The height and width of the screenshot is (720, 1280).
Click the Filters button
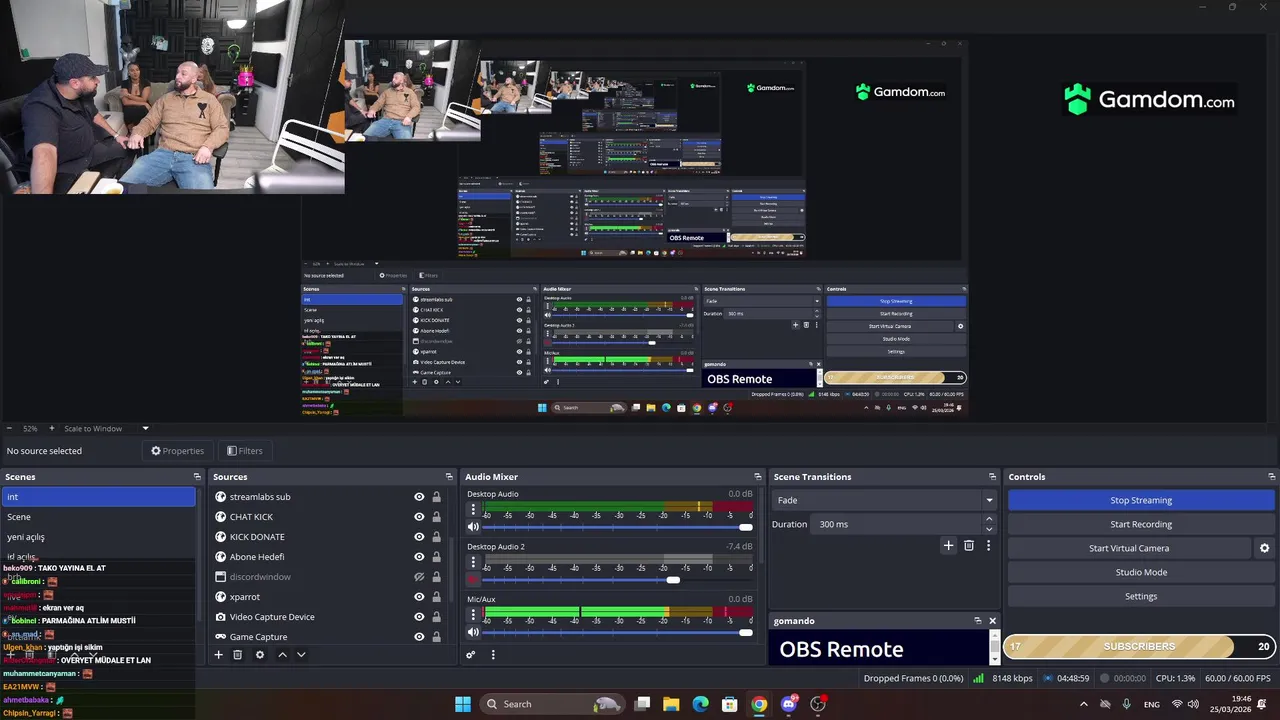(x=244, y=451)
